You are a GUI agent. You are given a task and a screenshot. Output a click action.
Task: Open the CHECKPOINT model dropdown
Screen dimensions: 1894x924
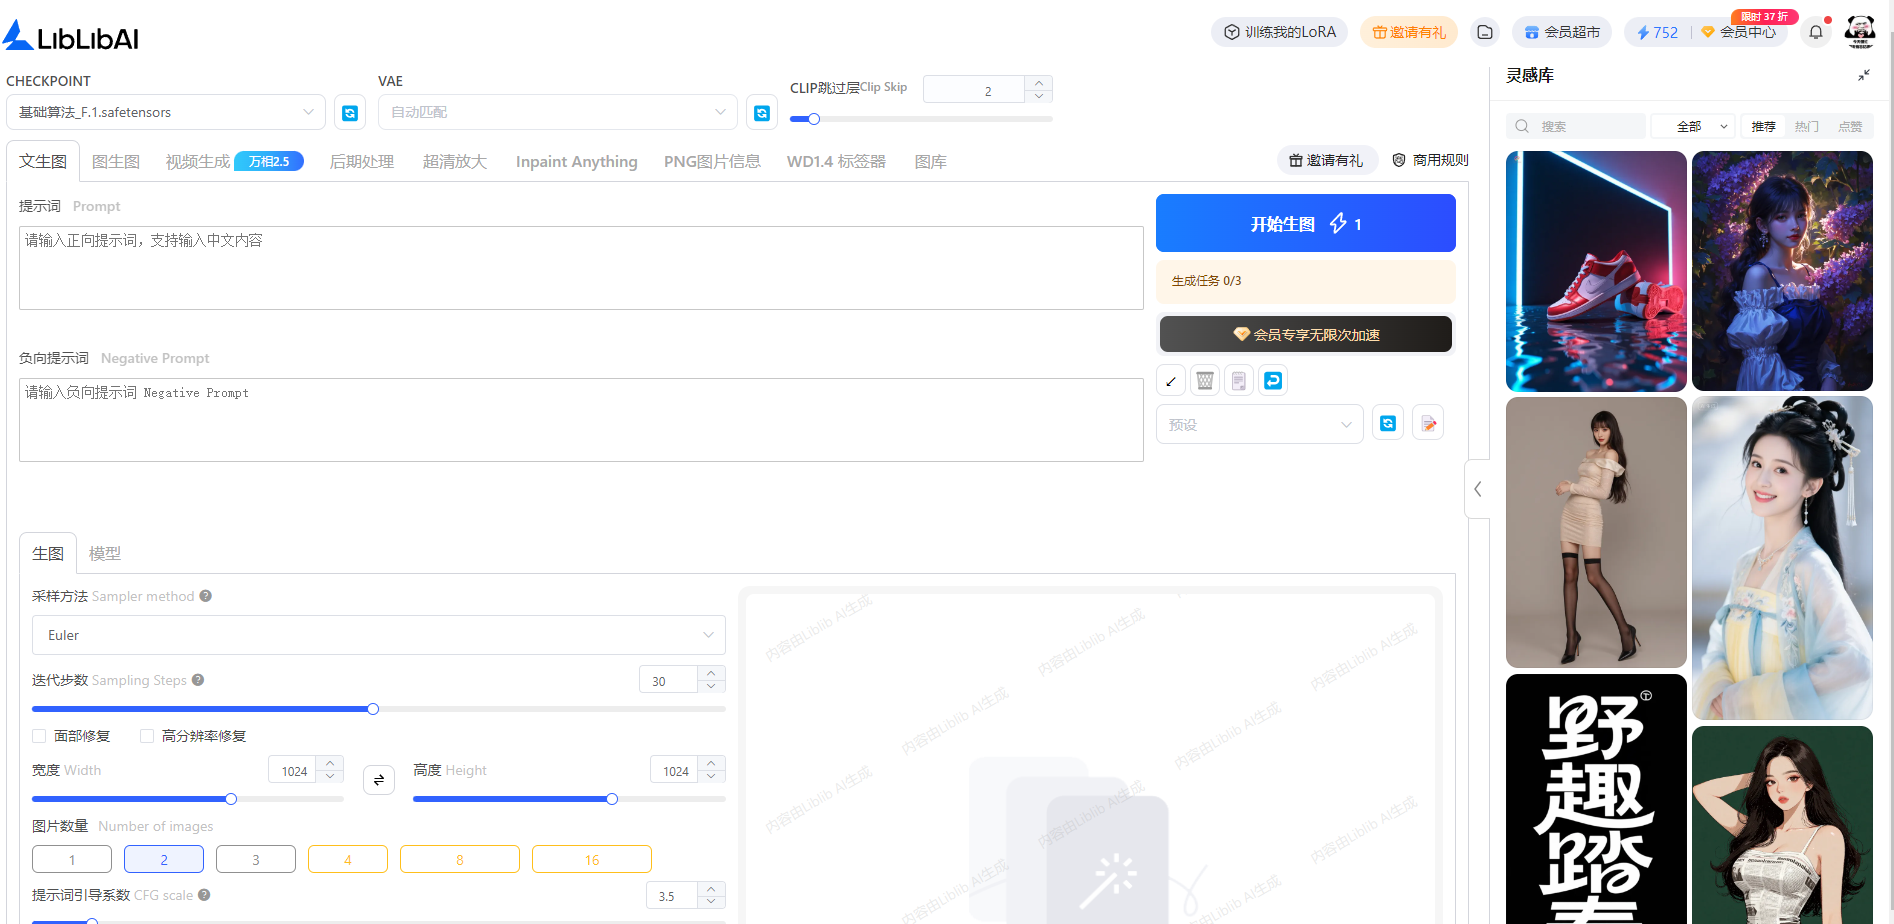166,112
